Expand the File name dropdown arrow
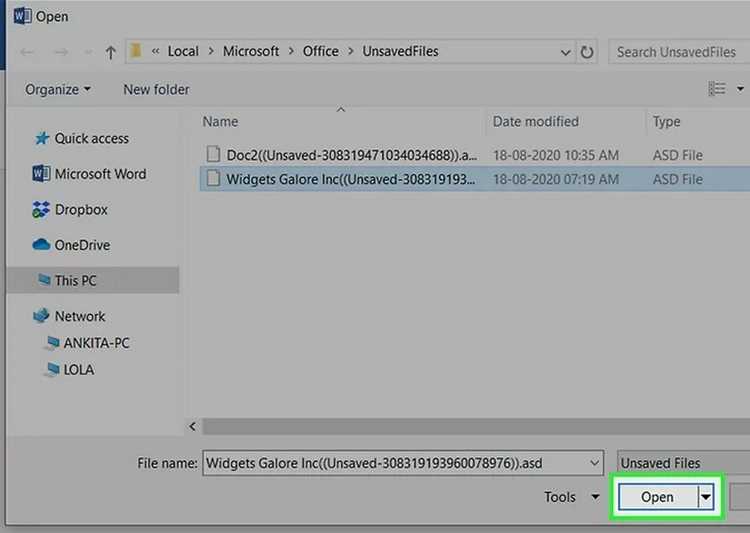The height and width of the screenshot is (533, 750). tap(594, 463)
